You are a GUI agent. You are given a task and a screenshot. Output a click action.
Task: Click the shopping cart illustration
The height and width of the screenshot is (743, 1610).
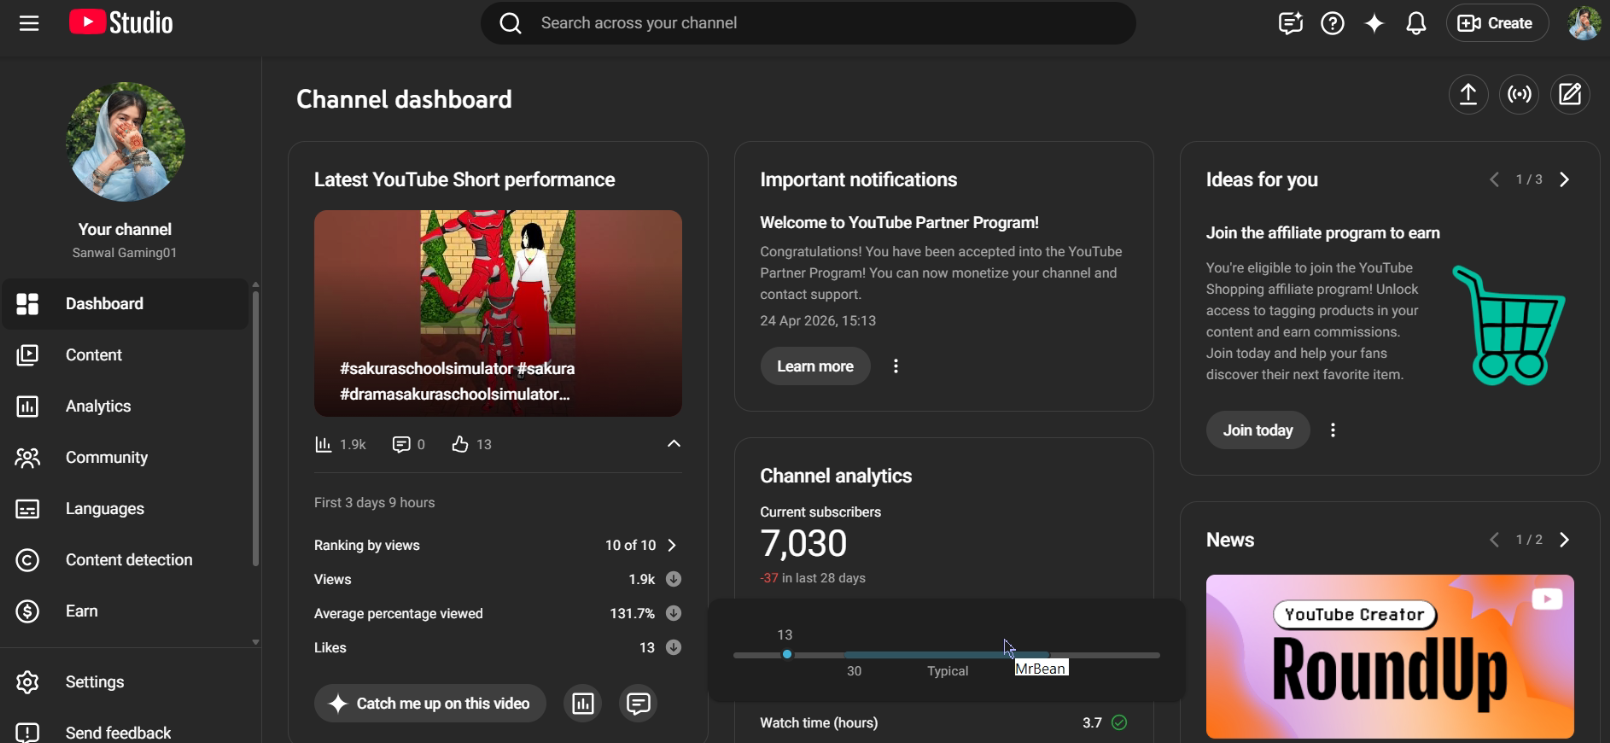tap(1510, 325)
